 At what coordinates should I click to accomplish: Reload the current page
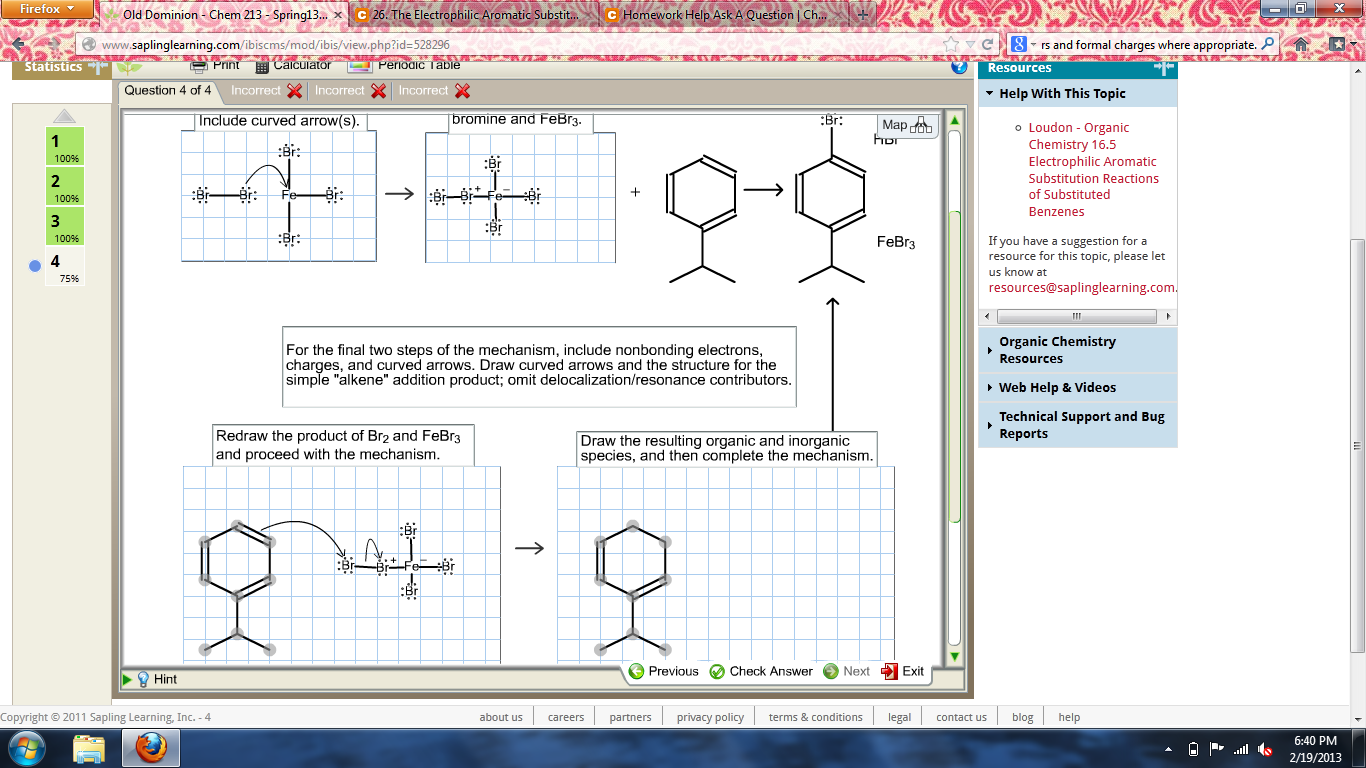[x=987, y=45]
